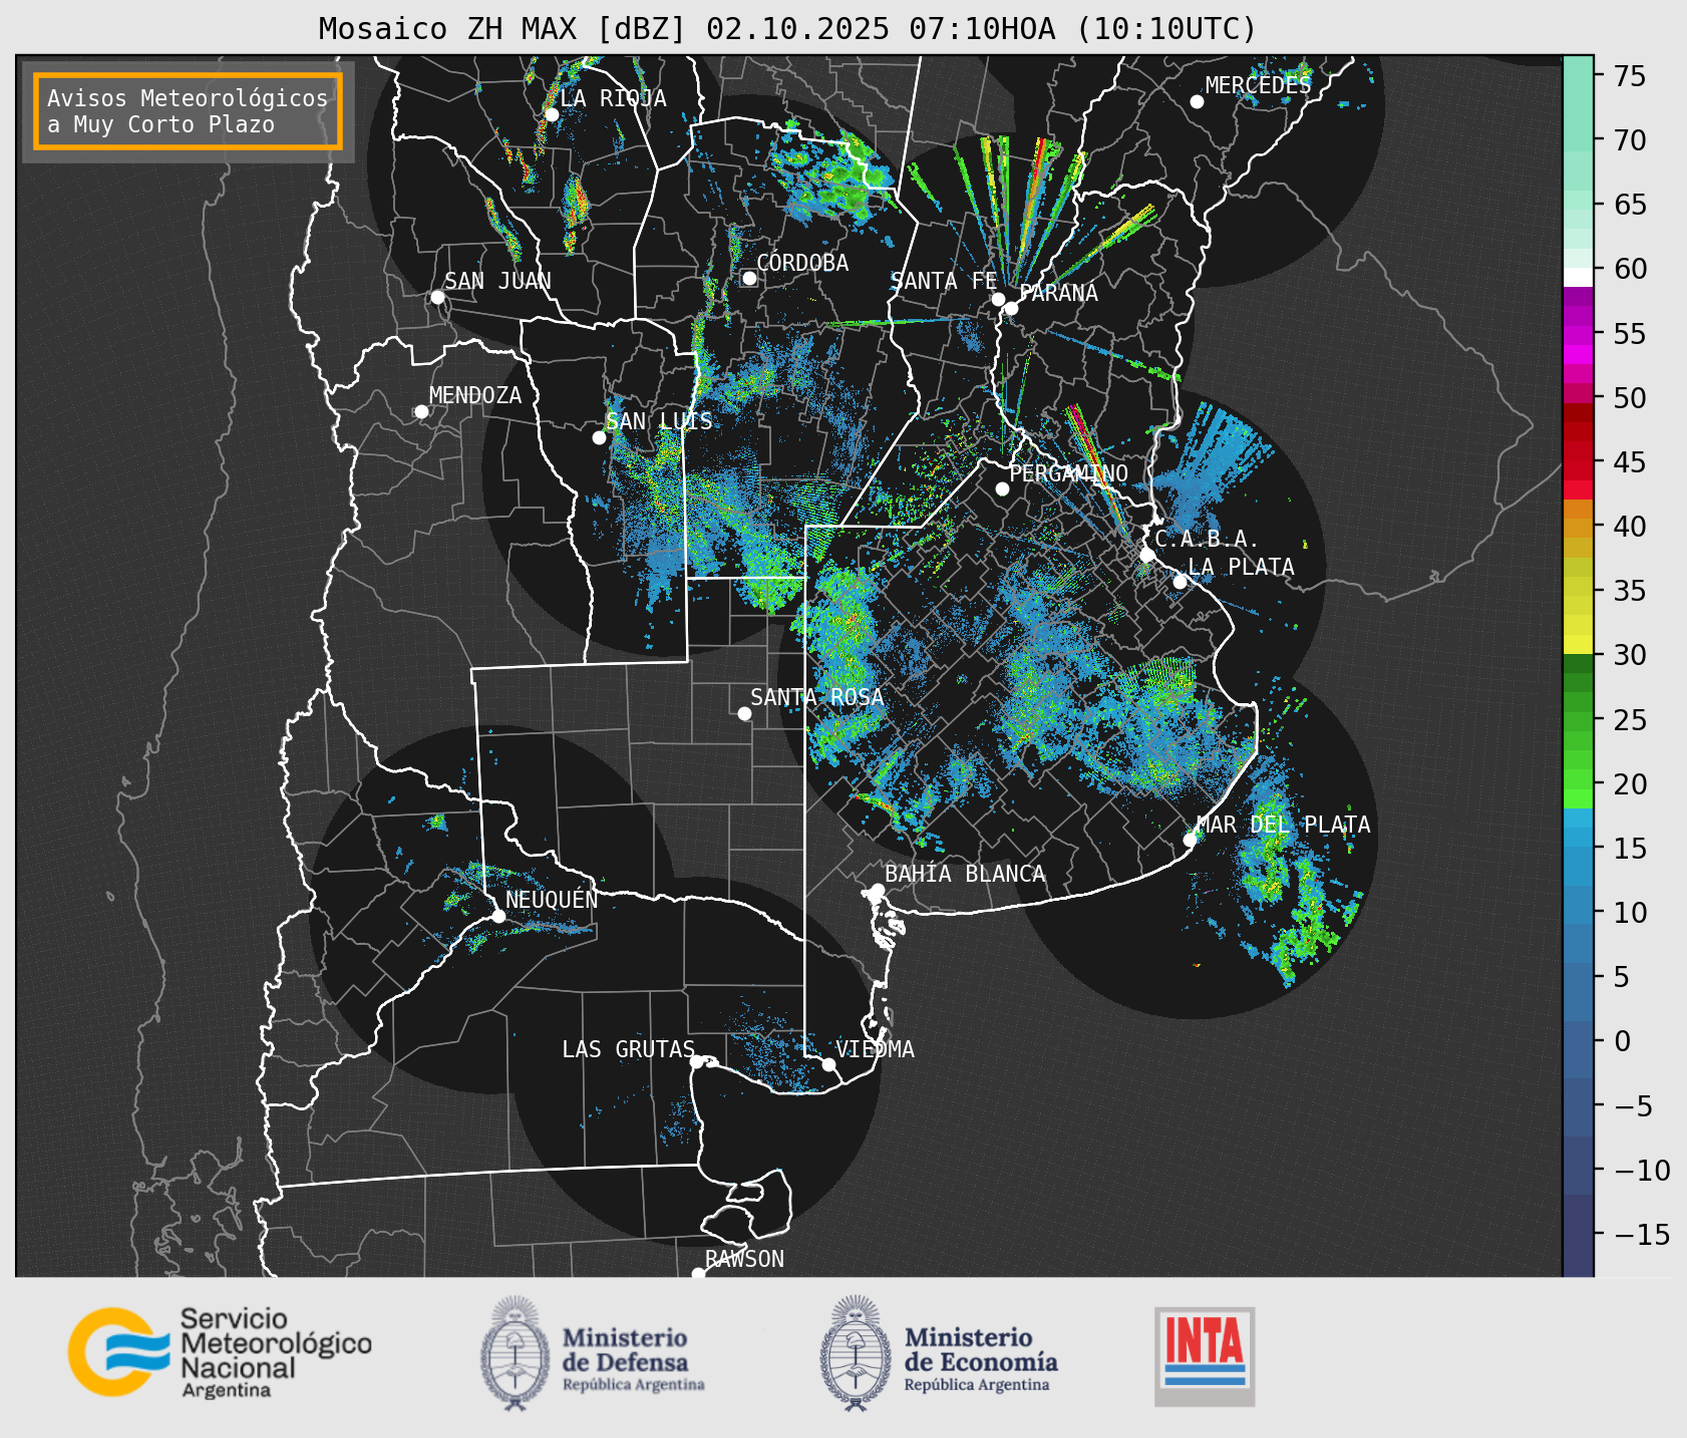Click the Ministerio de Defensa crest
The height and width of the screenshot is (1438, 1687).
[x=516, y=1354]
